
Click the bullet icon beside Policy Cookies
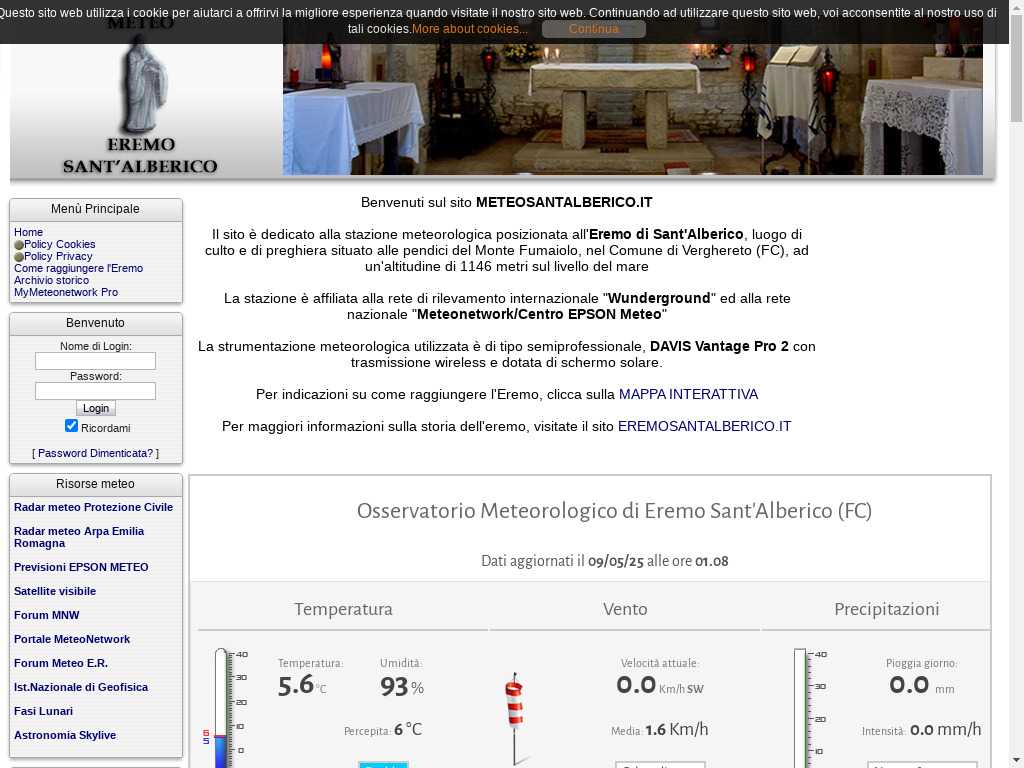pos(19,245)
